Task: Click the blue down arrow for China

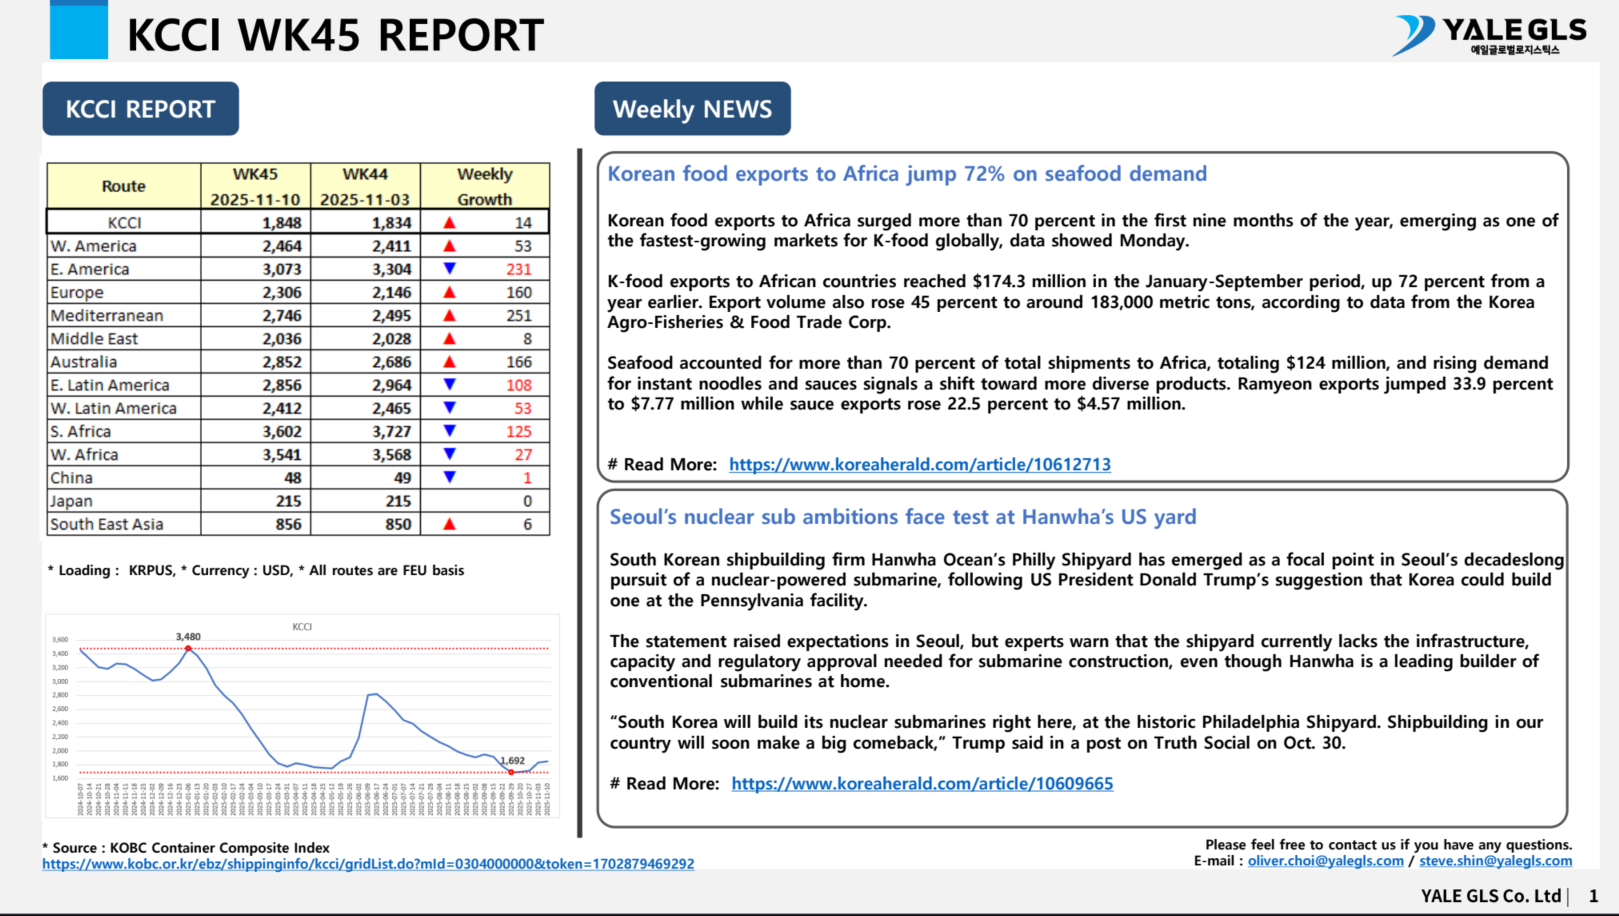Action: pyautogui.click(x=449, y=478)
